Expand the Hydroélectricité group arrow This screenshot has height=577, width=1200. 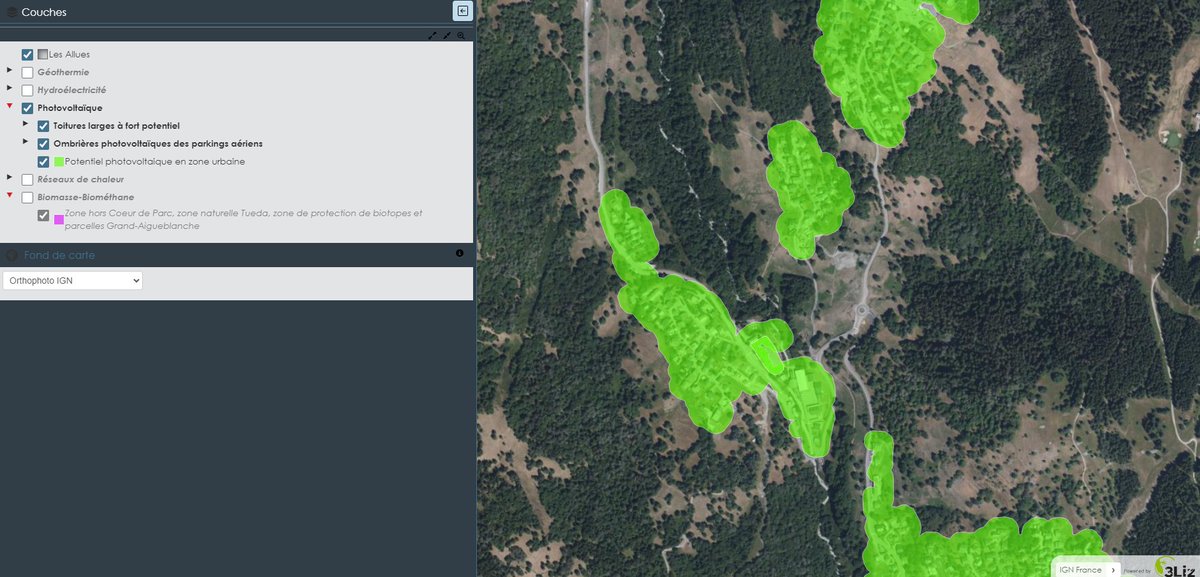click(10, 88)
